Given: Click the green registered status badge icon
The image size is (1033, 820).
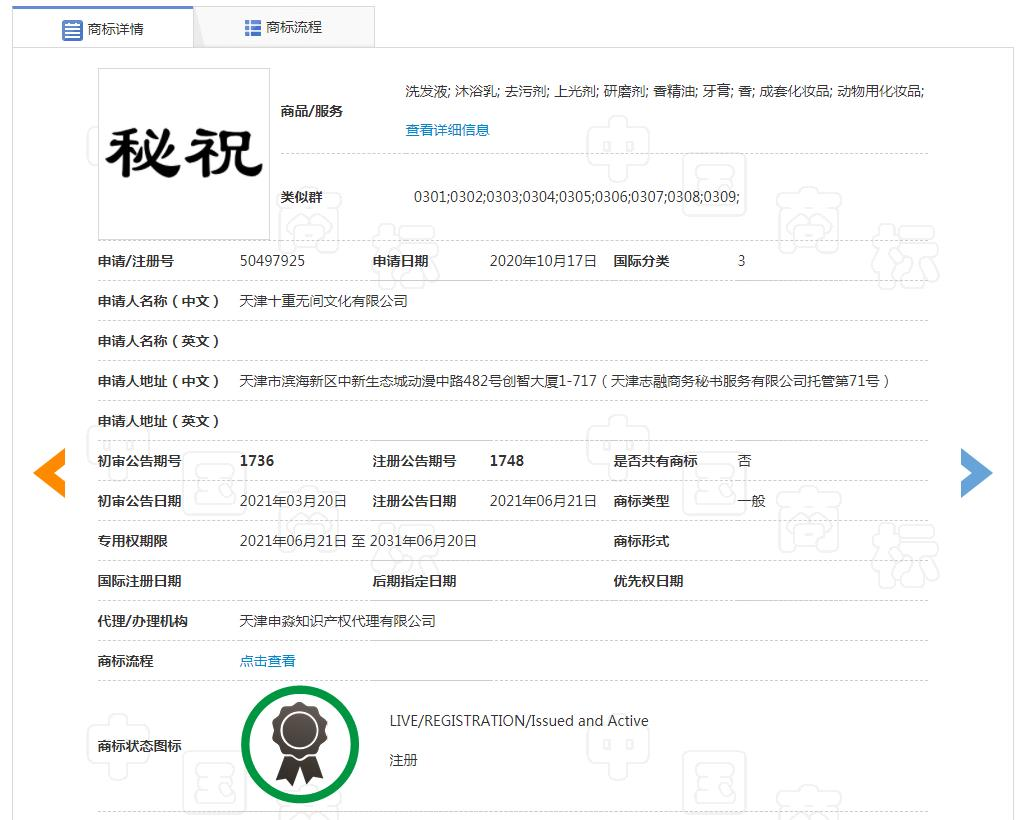Looking at the screenshot, I should [300, 744].
